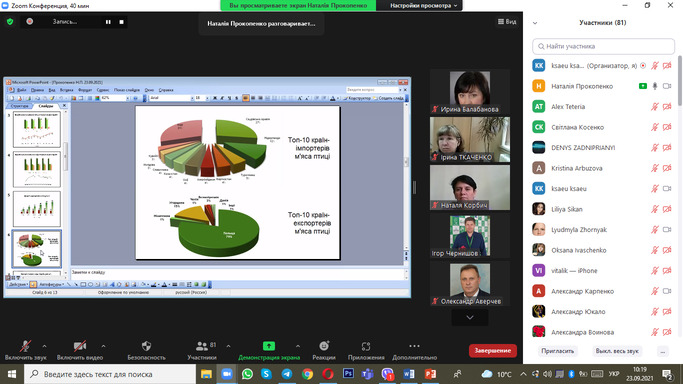This screenshot has width=683, height=384.
Task: Stop the recording
Action: point(122,22)
